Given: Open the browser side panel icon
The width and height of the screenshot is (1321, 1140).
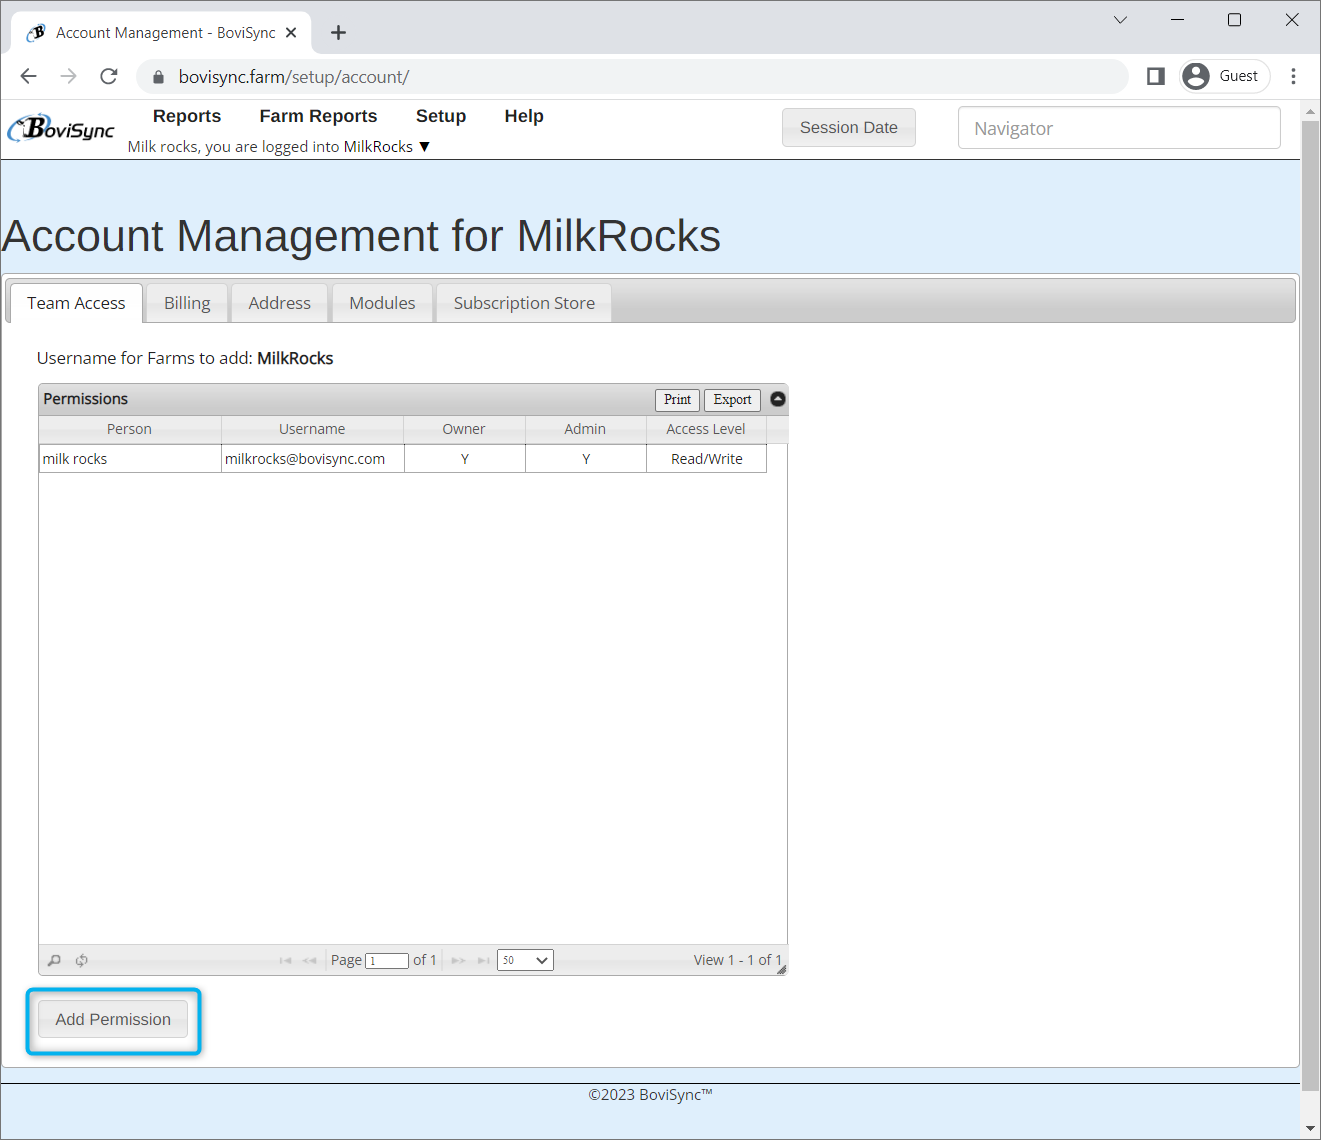Looking at the screenshot, I should (x=1156, y=76).
